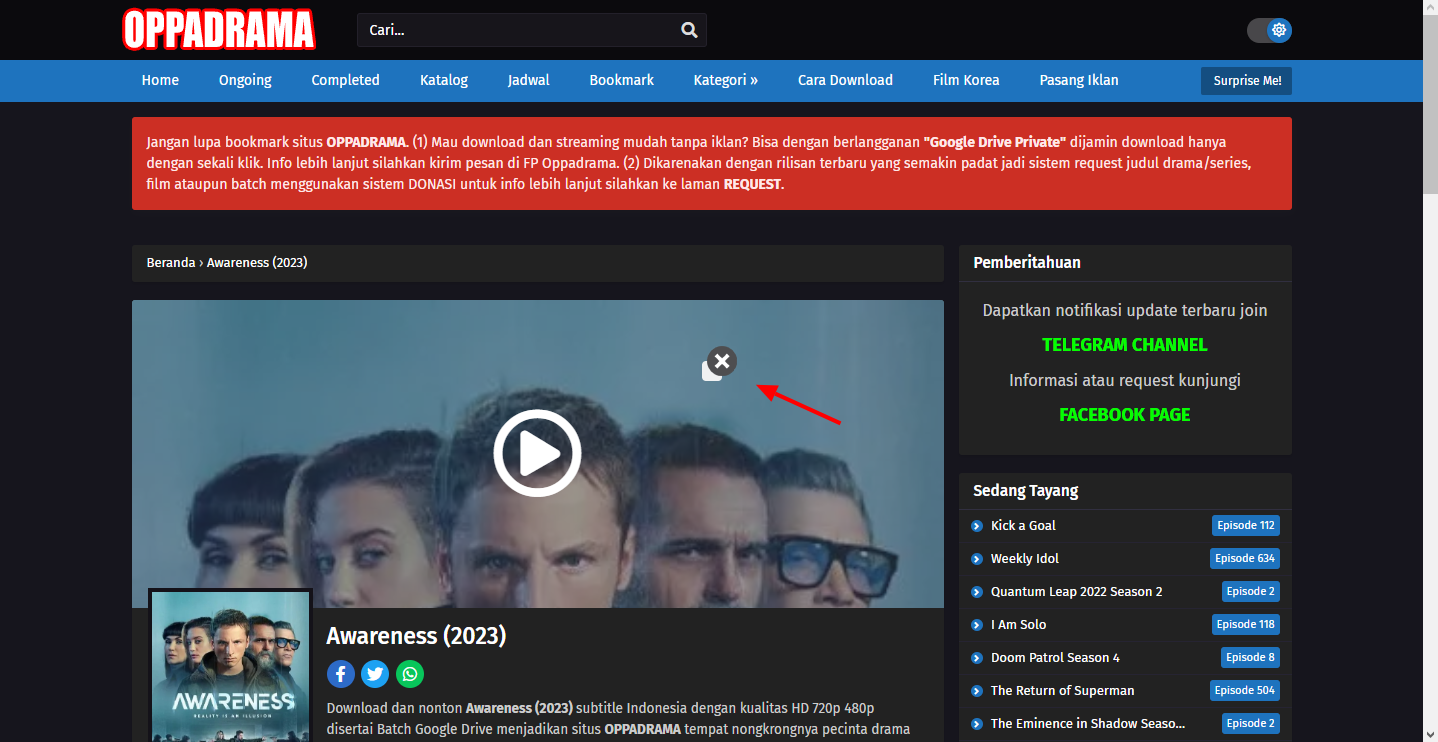Share Awareness via WhatsApp icon

(x=410, y=674)
